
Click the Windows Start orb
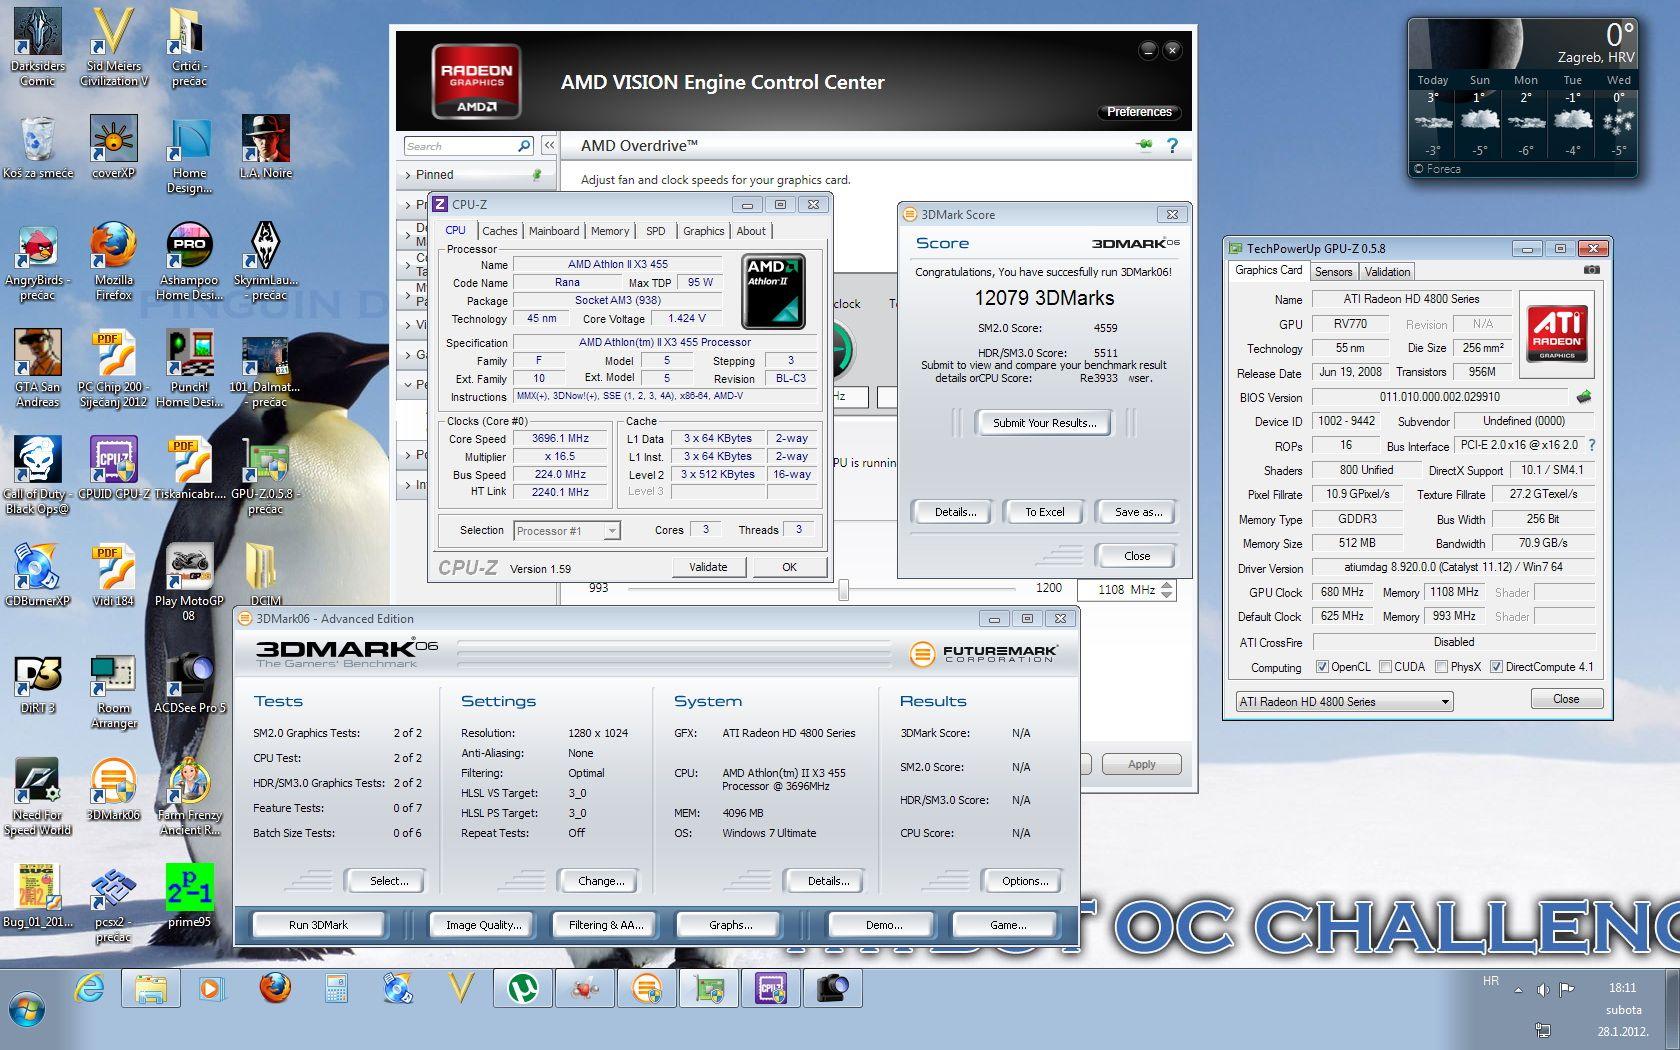point(27,1009)
